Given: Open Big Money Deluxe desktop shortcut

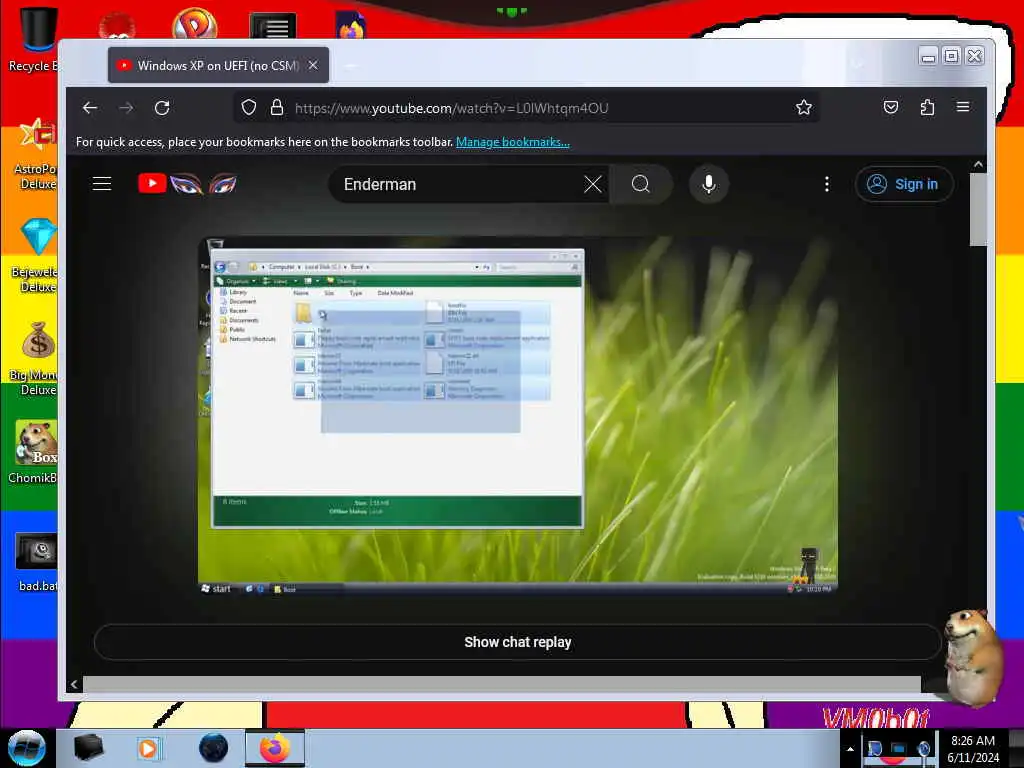Looking at the screenshot, I should 34,359.
